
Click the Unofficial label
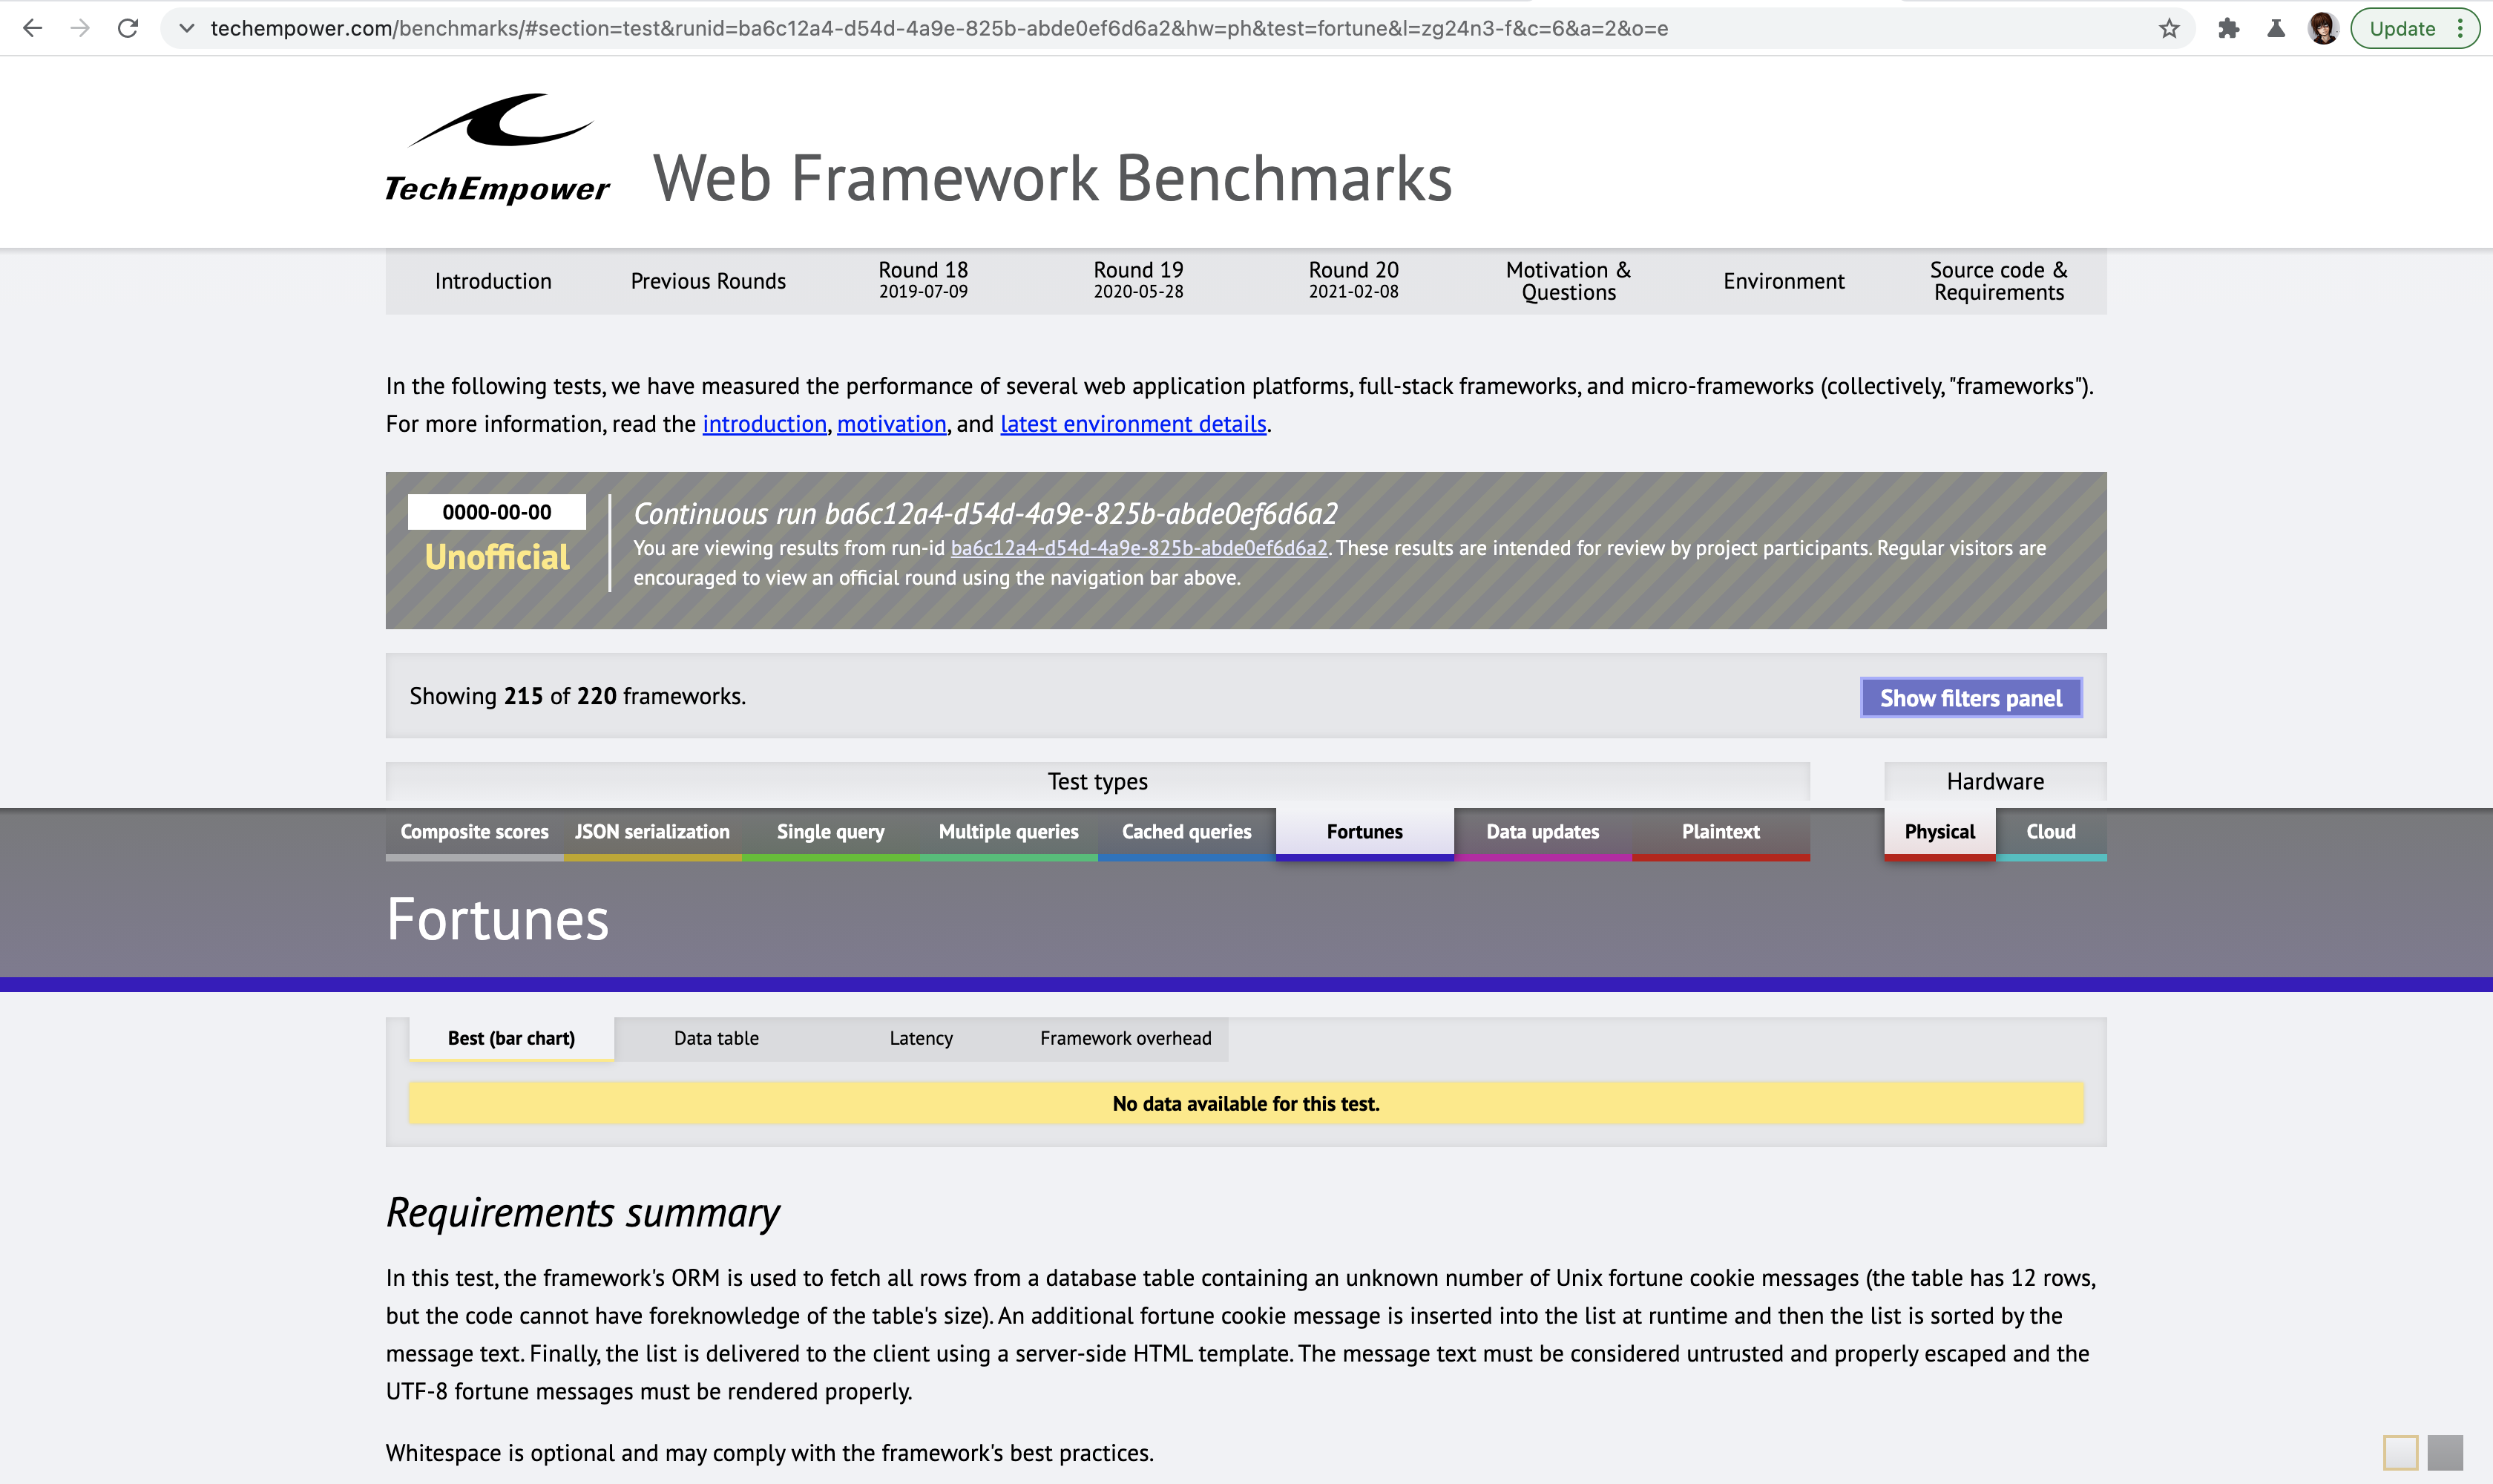[497, 557]
